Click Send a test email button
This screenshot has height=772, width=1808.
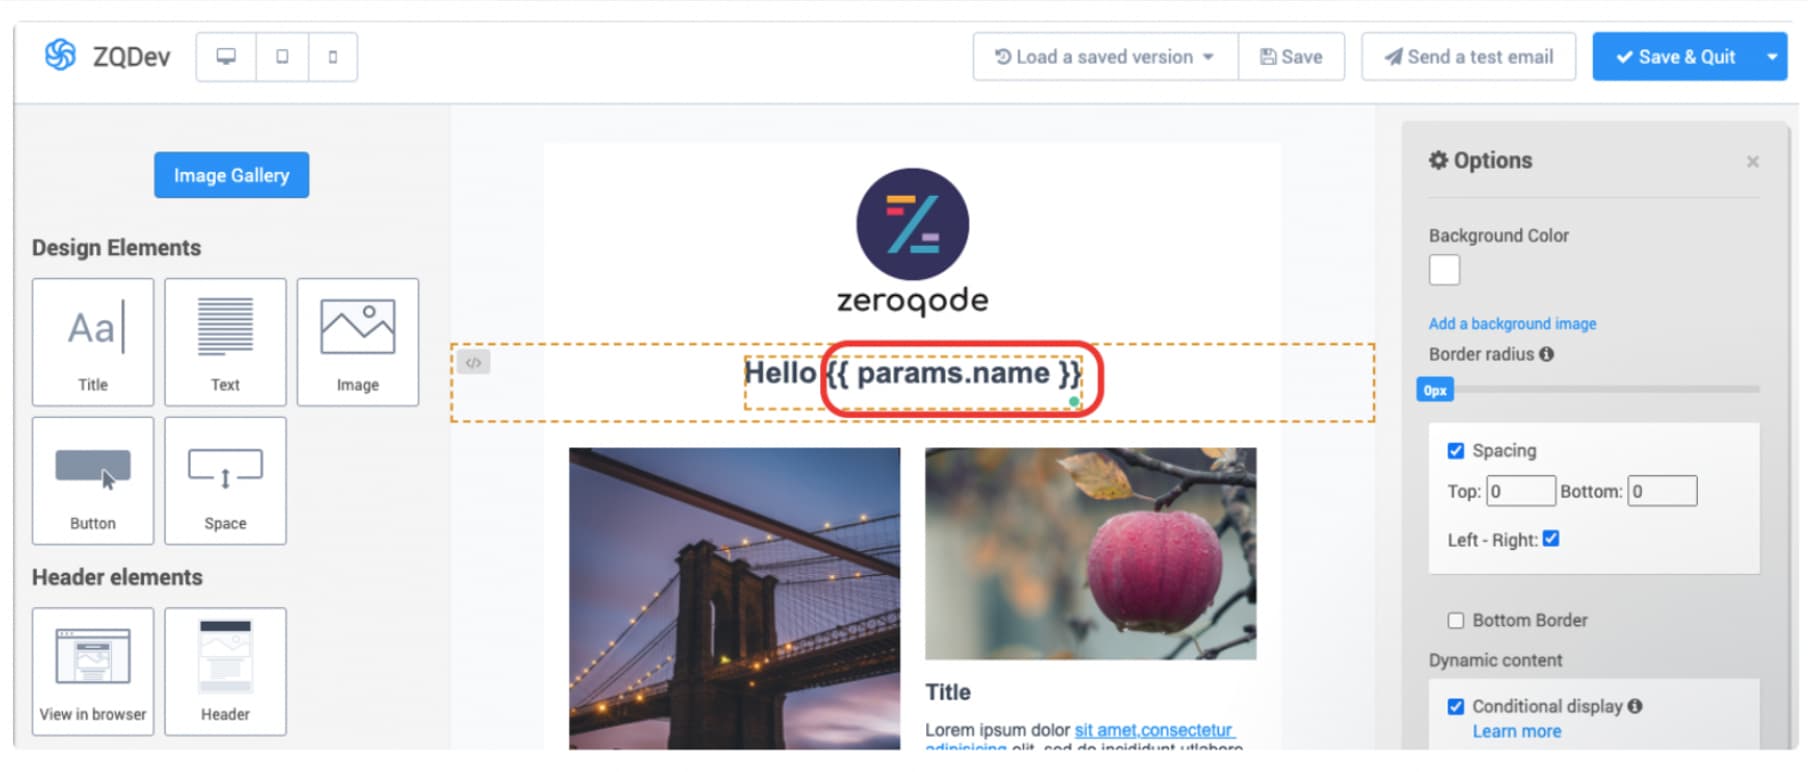[1468, 57]
